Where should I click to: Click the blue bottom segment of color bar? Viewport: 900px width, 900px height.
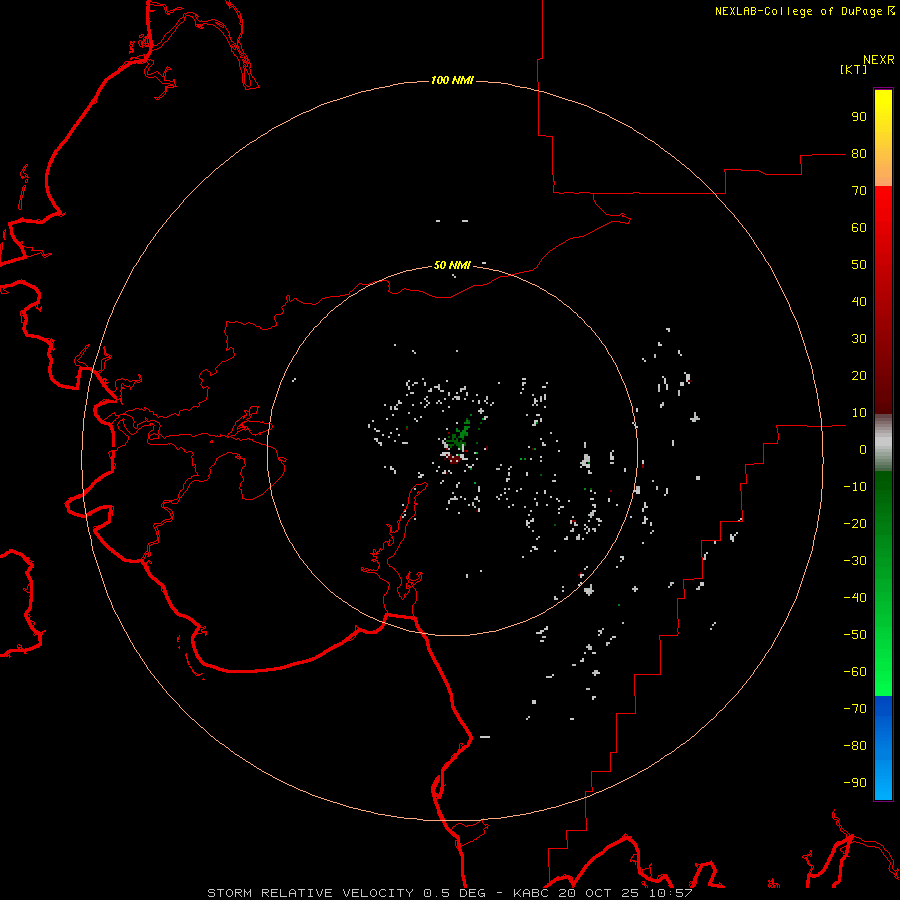tap(883, 747)
